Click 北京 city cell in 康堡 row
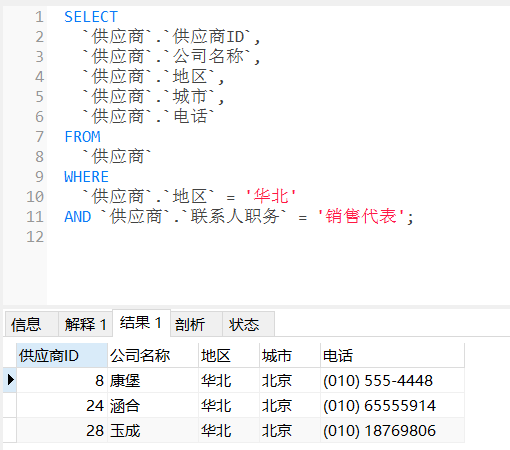The image size is (510, 450). [x=290, y=380]
